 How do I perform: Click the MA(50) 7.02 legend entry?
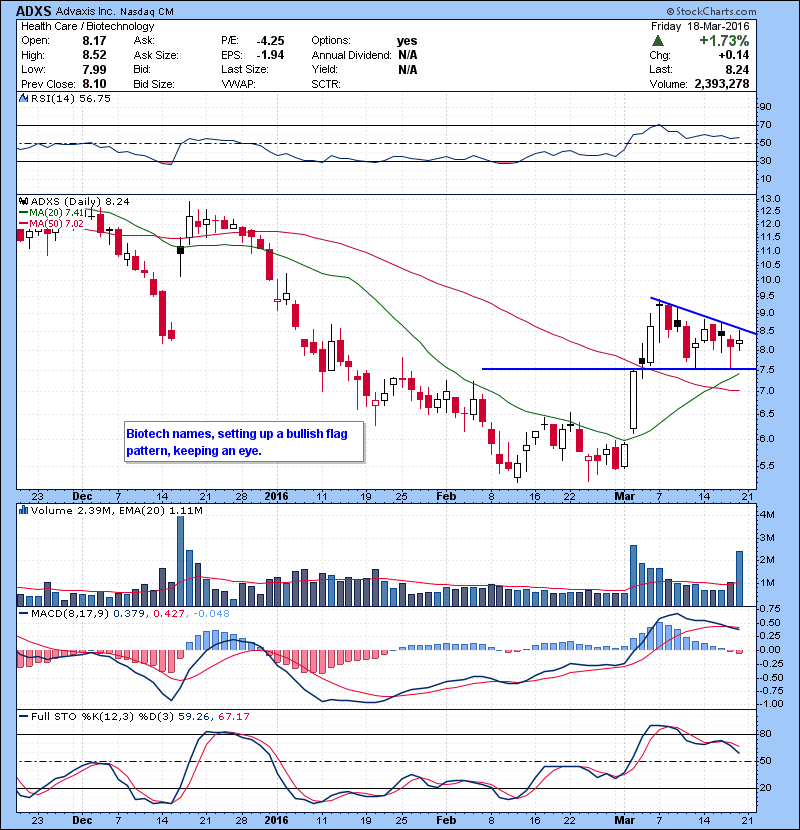click(52, 224)
